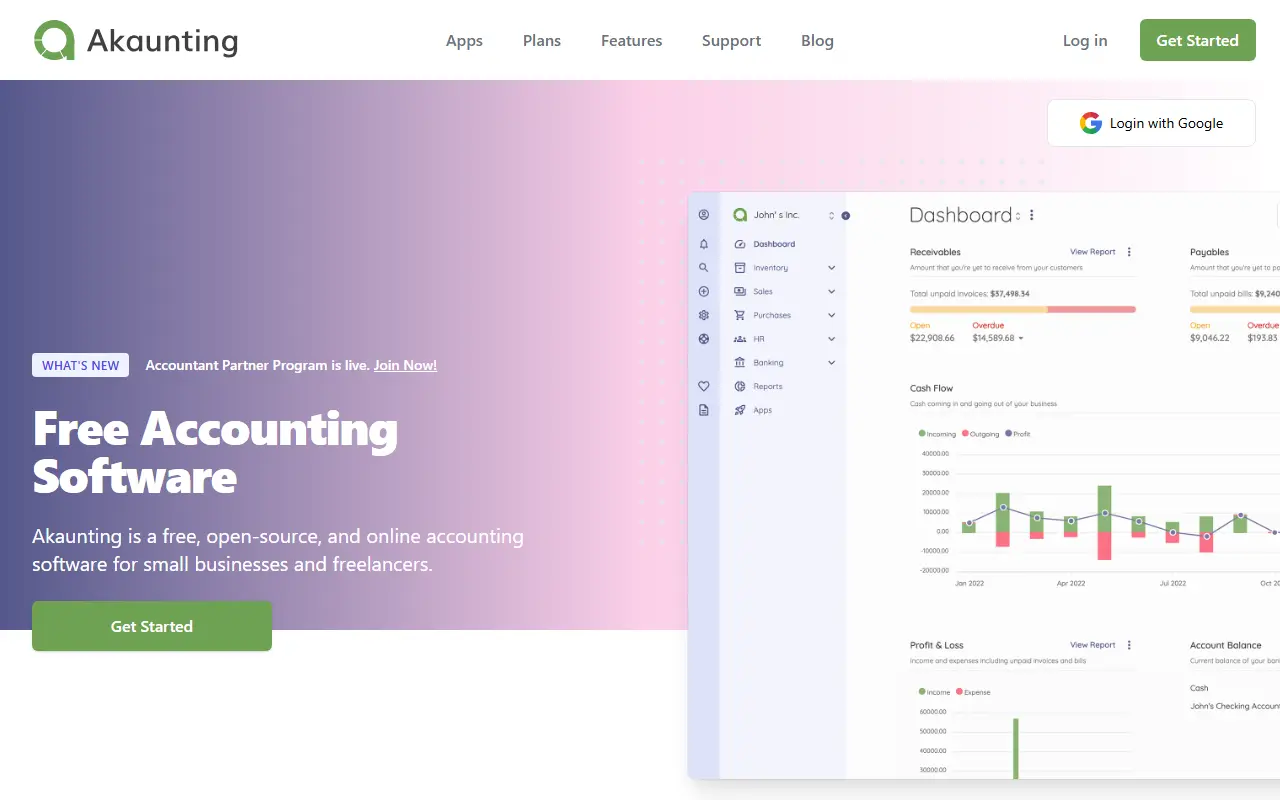The image size is (1280, 800).
Task: Click the heart icon in the sidebar
Action: 704,386
